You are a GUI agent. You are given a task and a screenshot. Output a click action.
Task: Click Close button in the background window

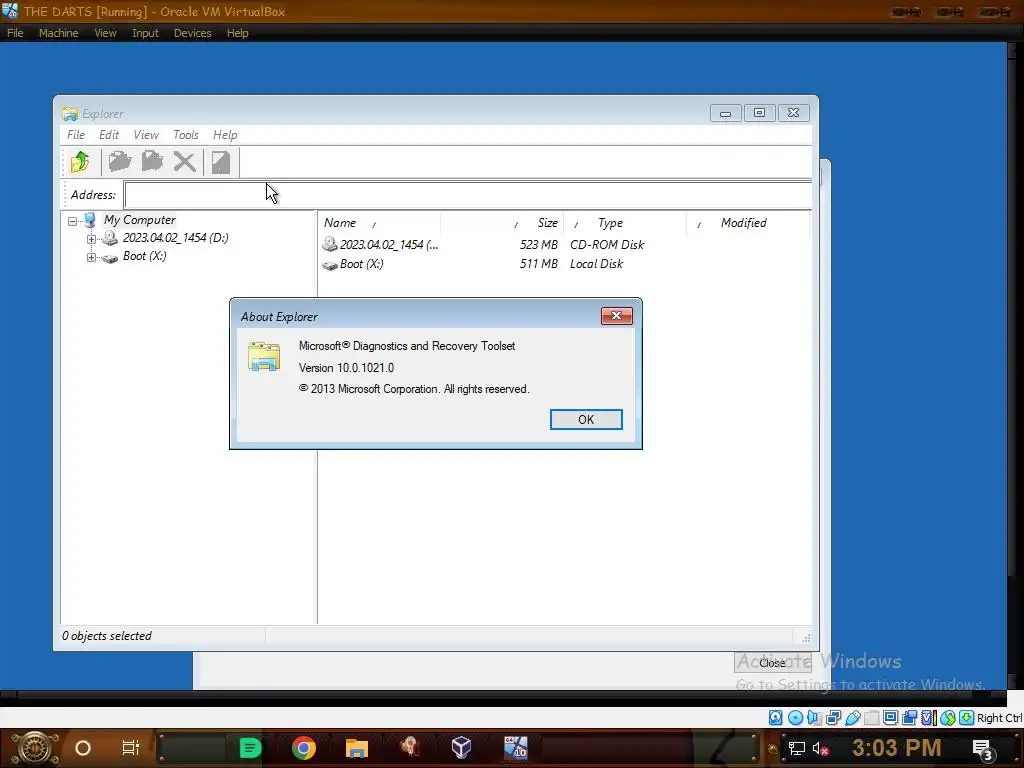(772, 663)
